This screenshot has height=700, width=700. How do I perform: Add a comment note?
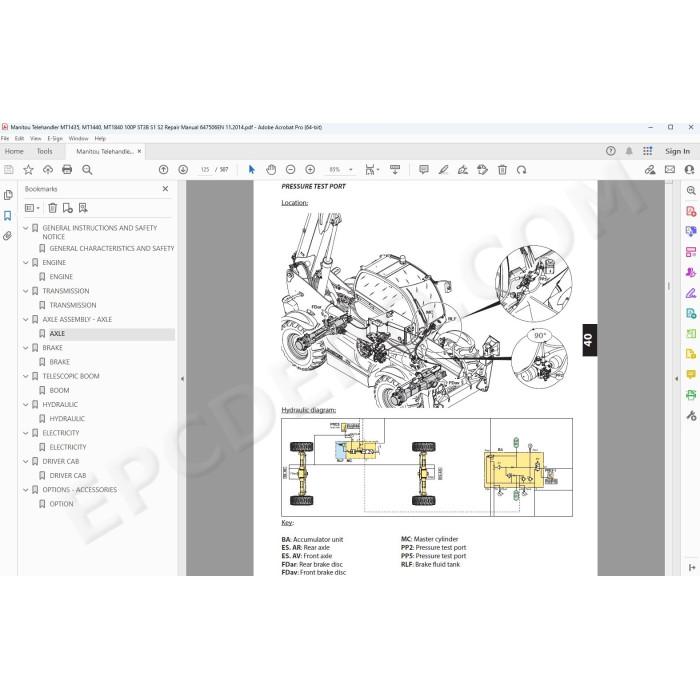pyautogui.click(x=424, y=170)
